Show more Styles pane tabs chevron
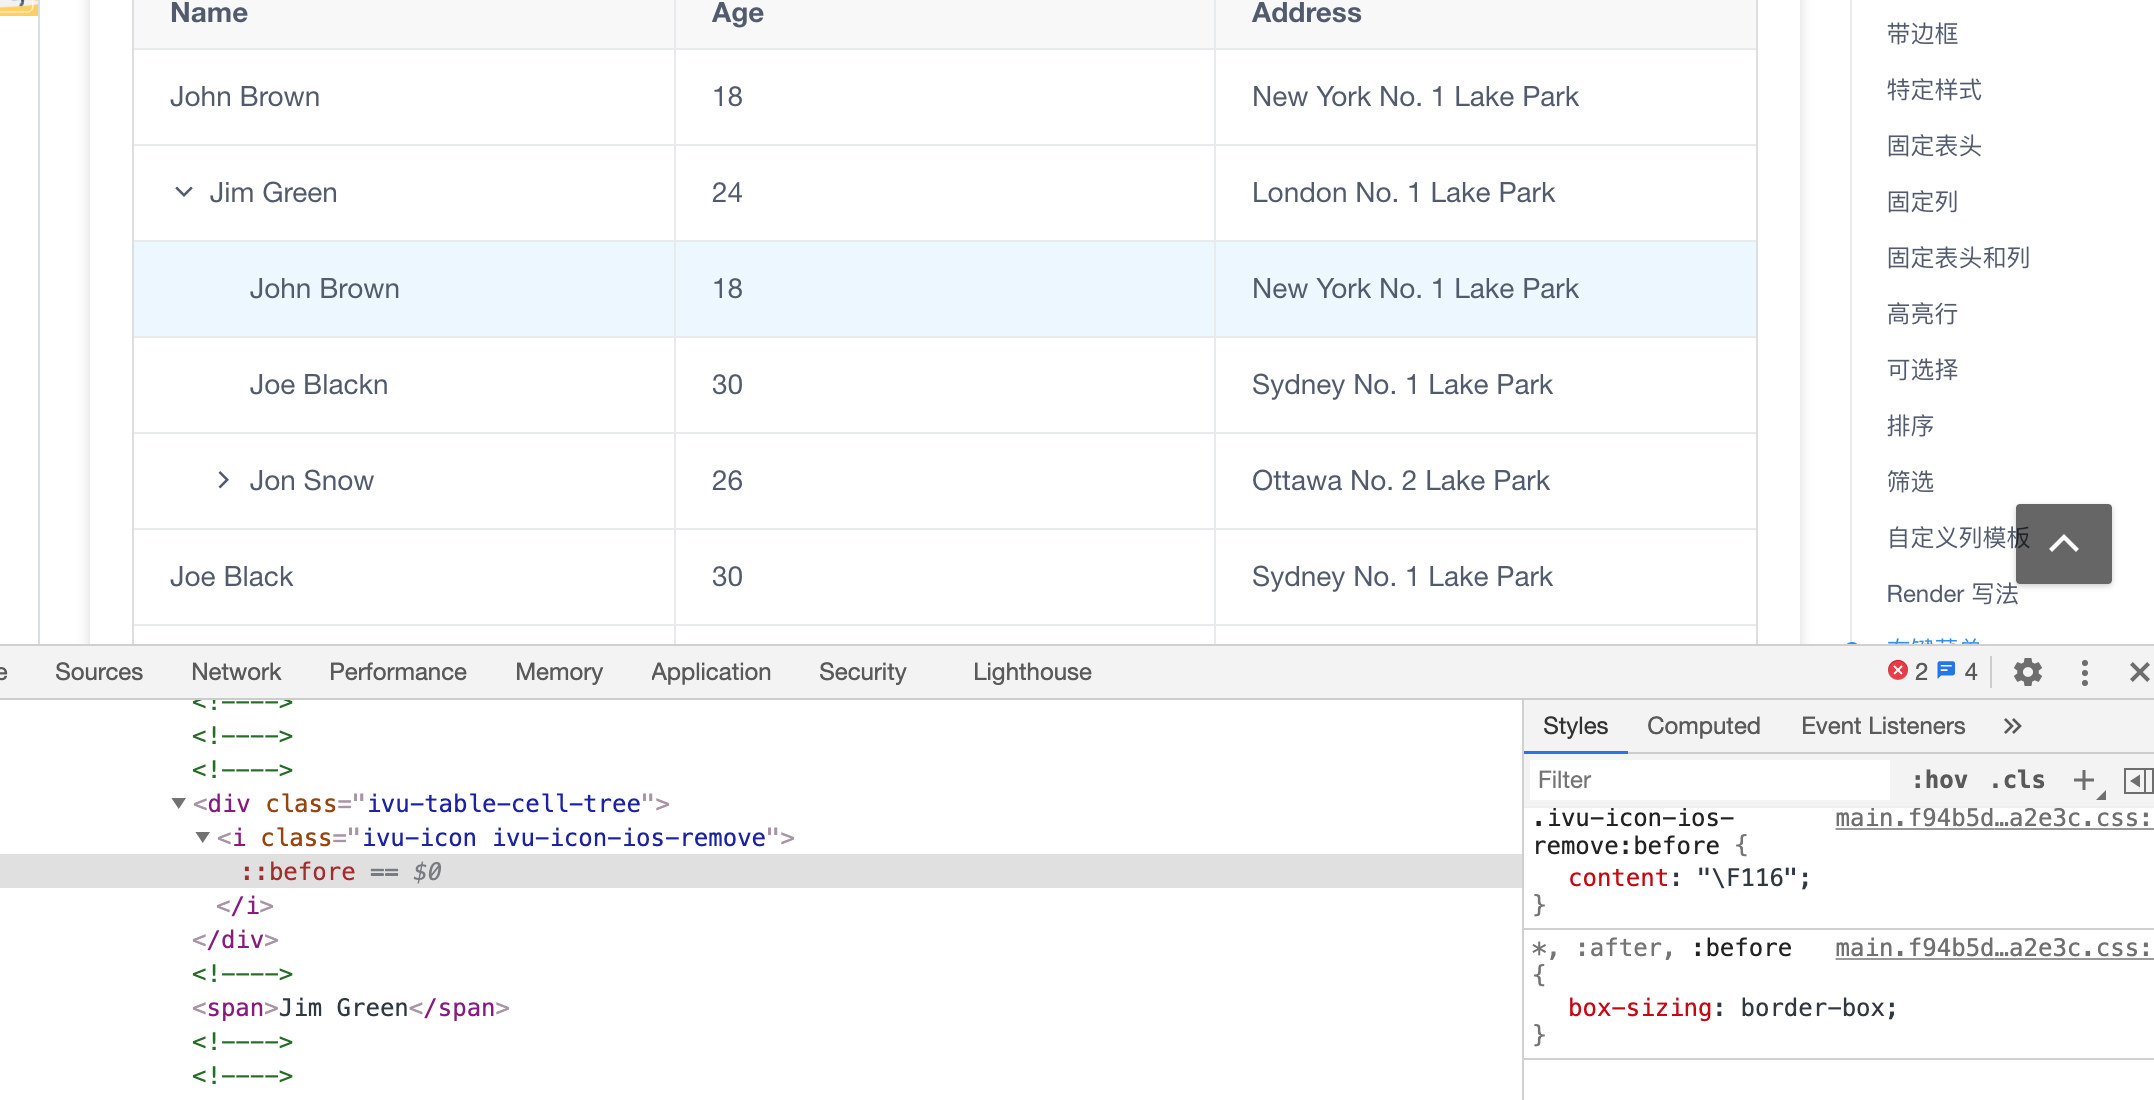 point(2012,726)
